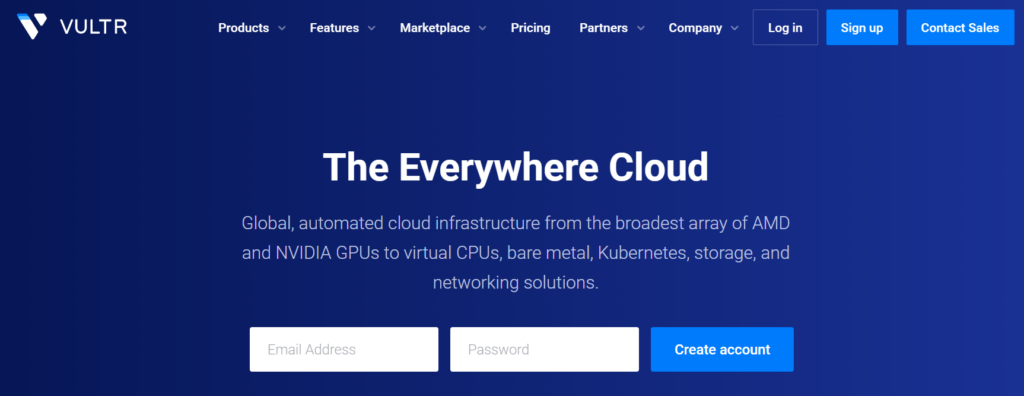The height and width of the screenshot is (396, 1024).
Task: Expand the Marketplace dropdown chevron
Action: (x=482, y=28)
